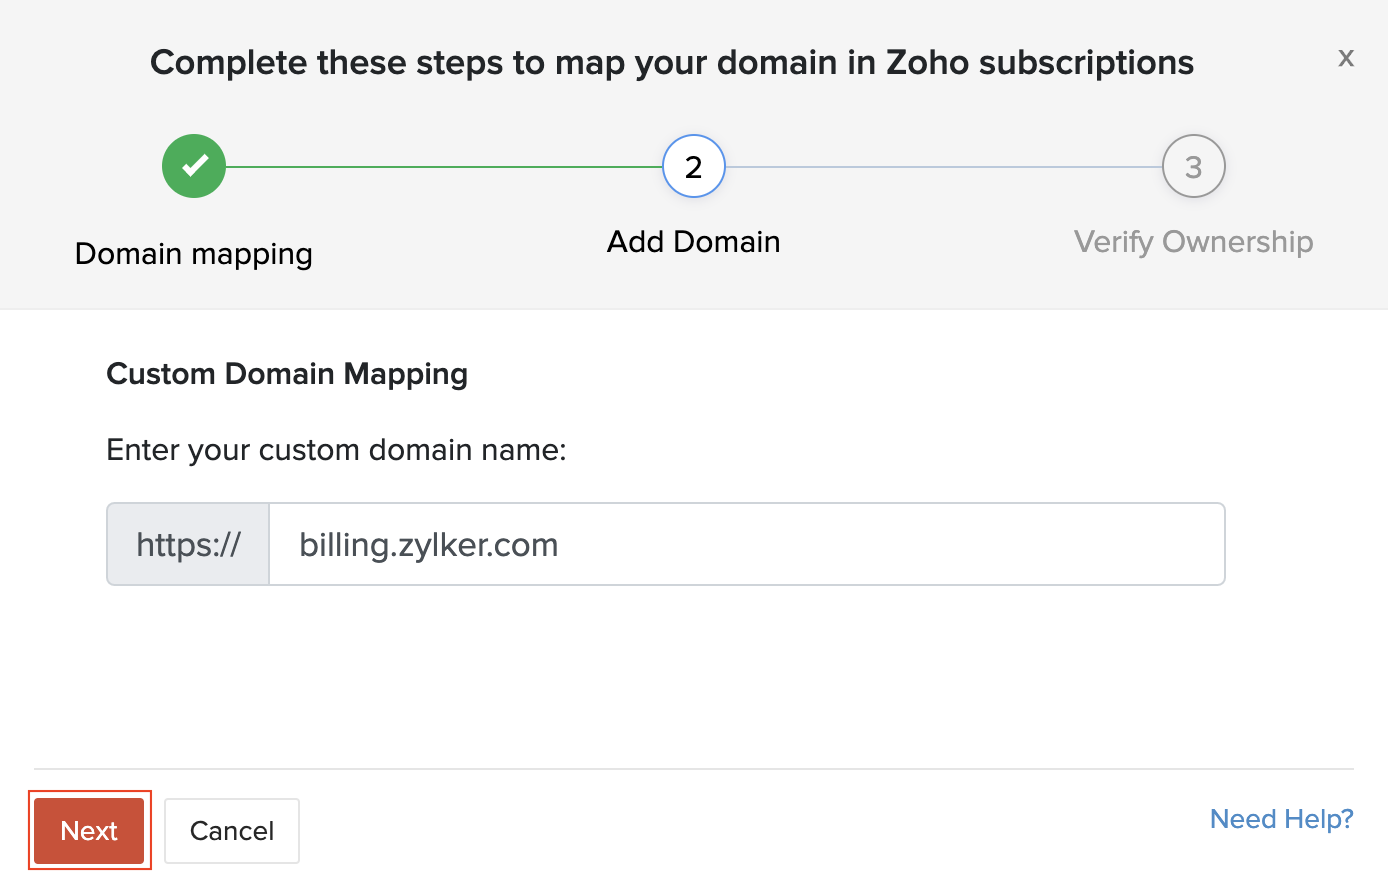1388x896 pixels.
Task: Click the Domain mapping step label
Action: click(194, 254)
